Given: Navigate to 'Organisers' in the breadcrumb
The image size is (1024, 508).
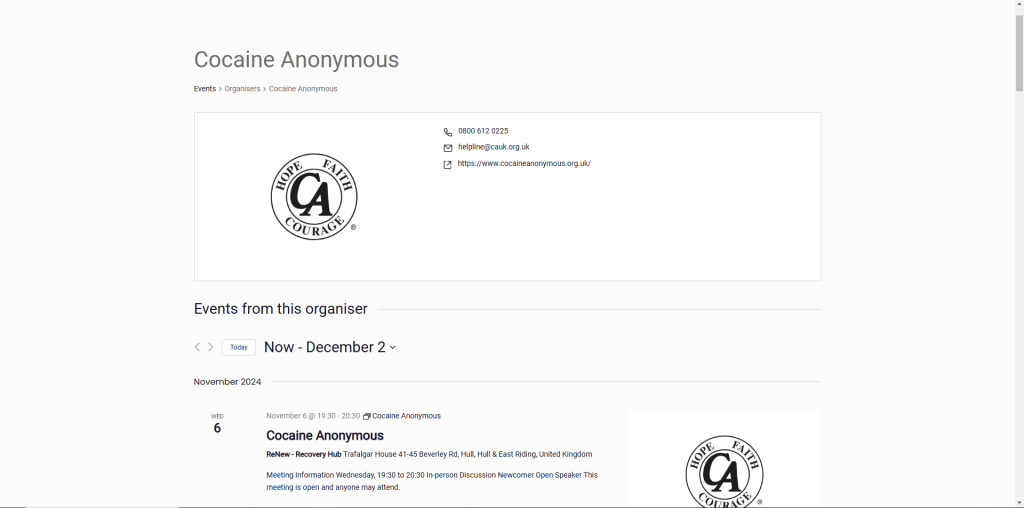Looking at the screenshot, I should coord(242,89).
